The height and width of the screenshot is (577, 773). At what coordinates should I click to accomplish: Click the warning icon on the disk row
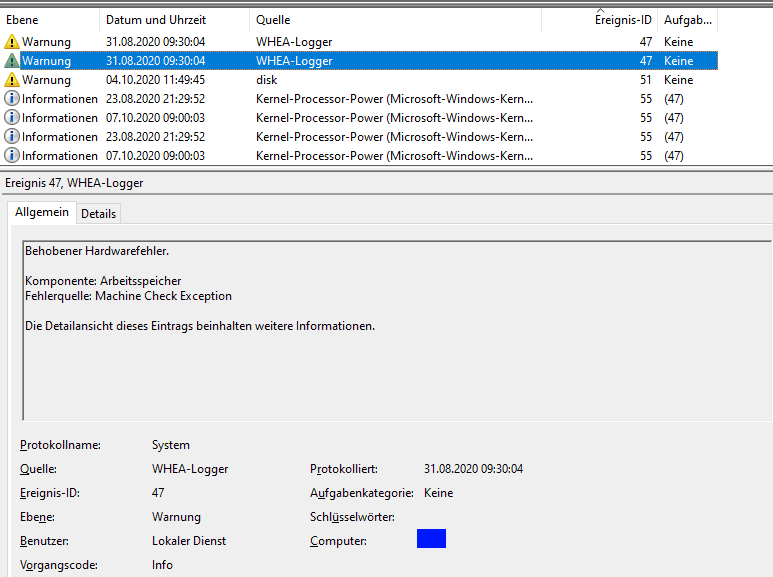click(12, 80)
